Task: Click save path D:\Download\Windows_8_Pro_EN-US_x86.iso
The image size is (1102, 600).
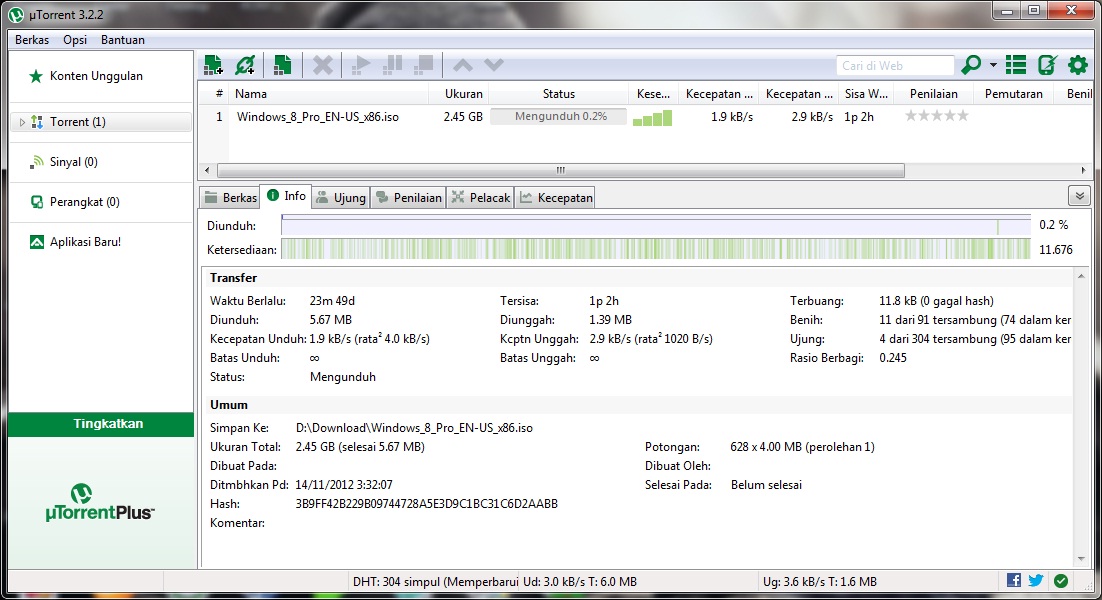Action: click(414, 428)
